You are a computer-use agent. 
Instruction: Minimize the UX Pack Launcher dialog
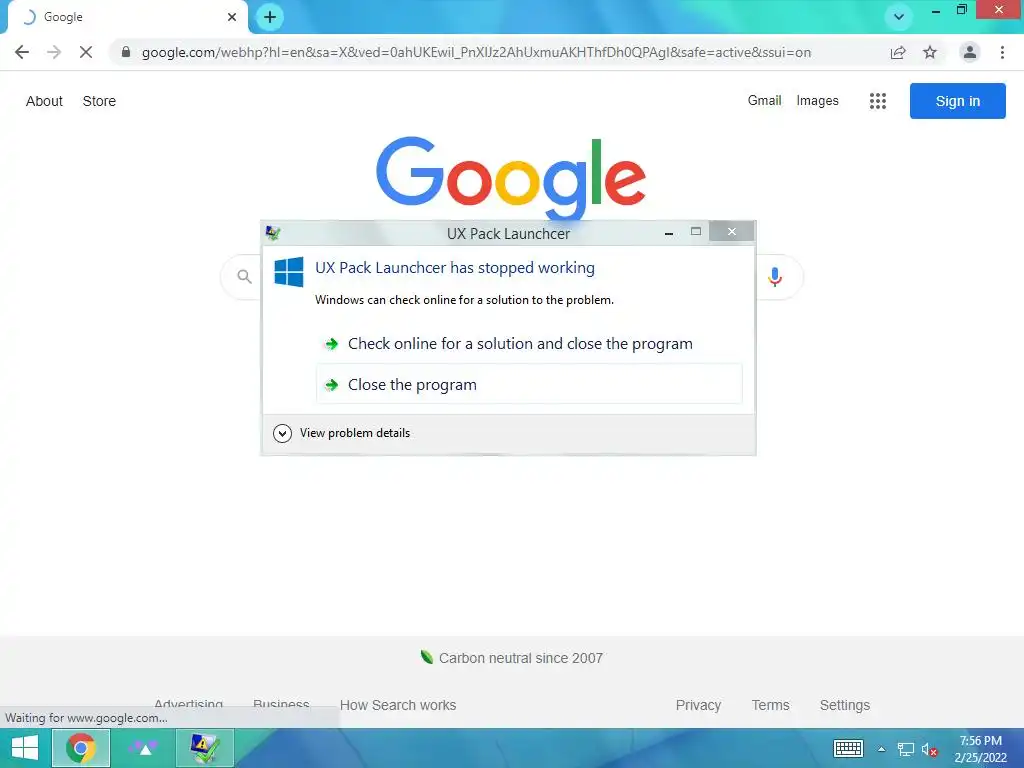click(669, 232)
